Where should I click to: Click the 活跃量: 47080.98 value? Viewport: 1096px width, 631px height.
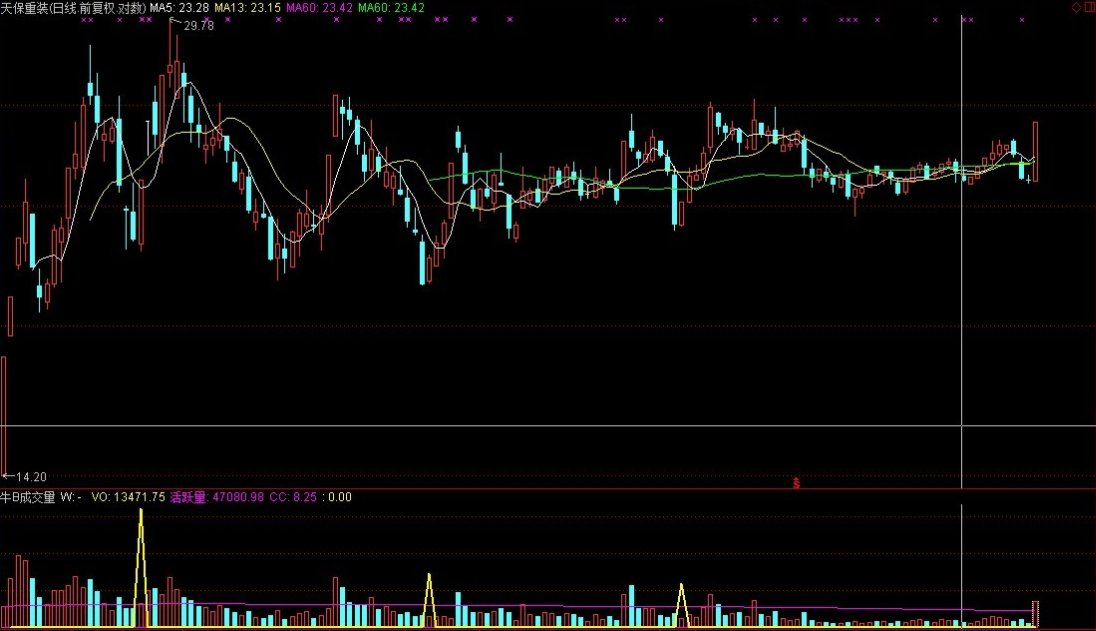click(x=217, y=498)
